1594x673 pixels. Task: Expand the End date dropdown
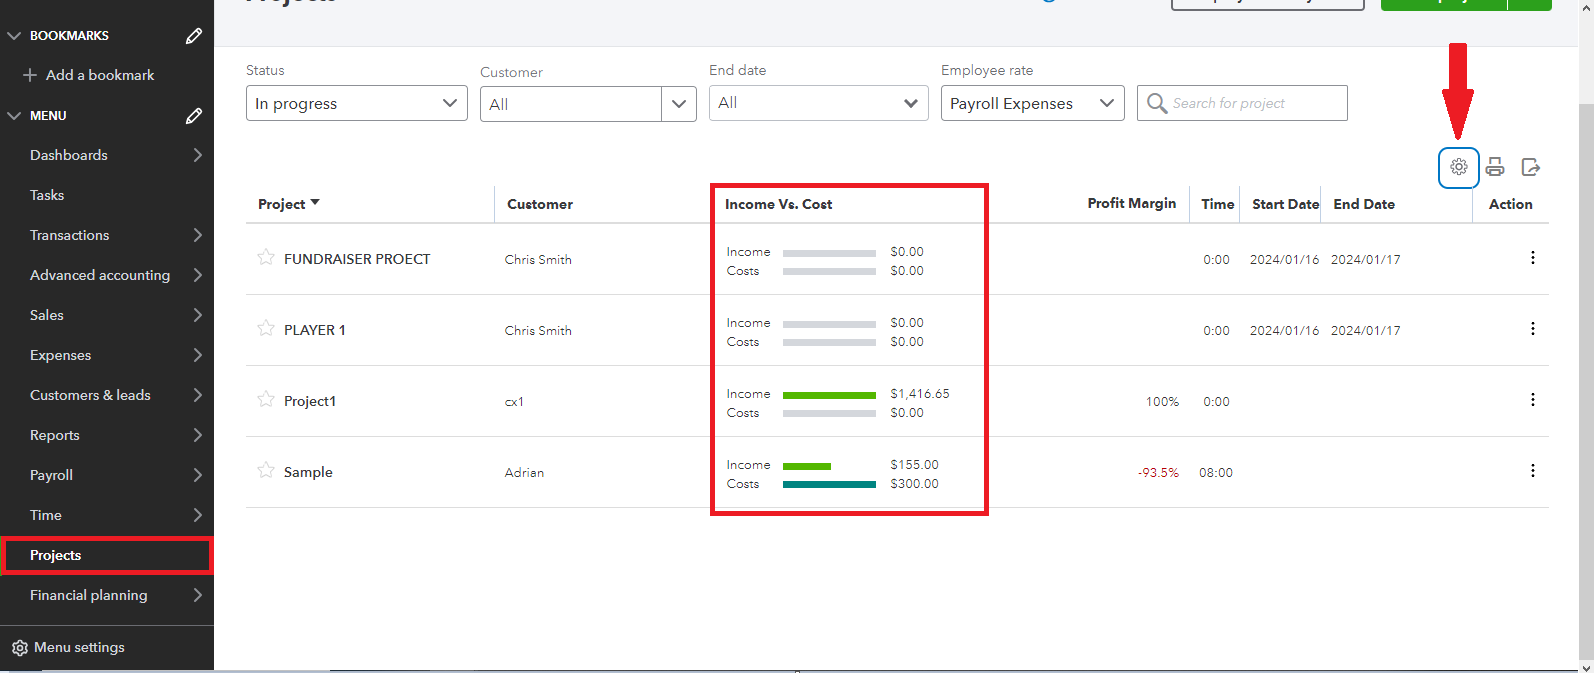818,103
